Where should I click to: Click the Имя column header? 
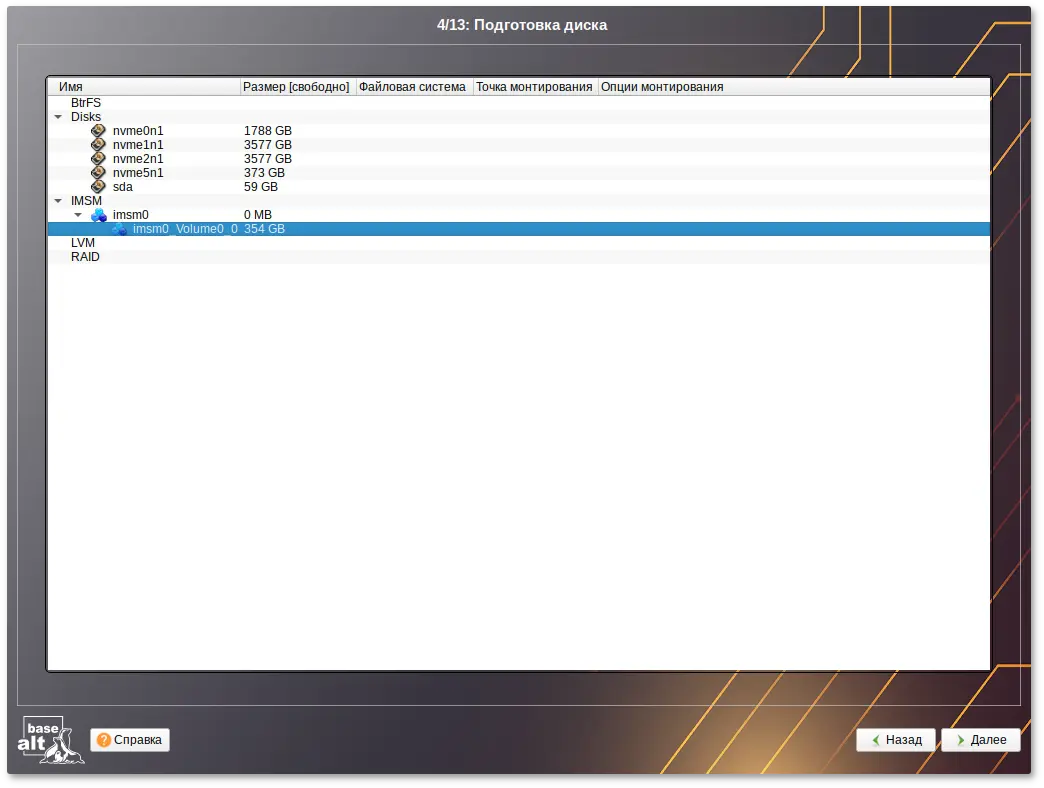[143, 86]
